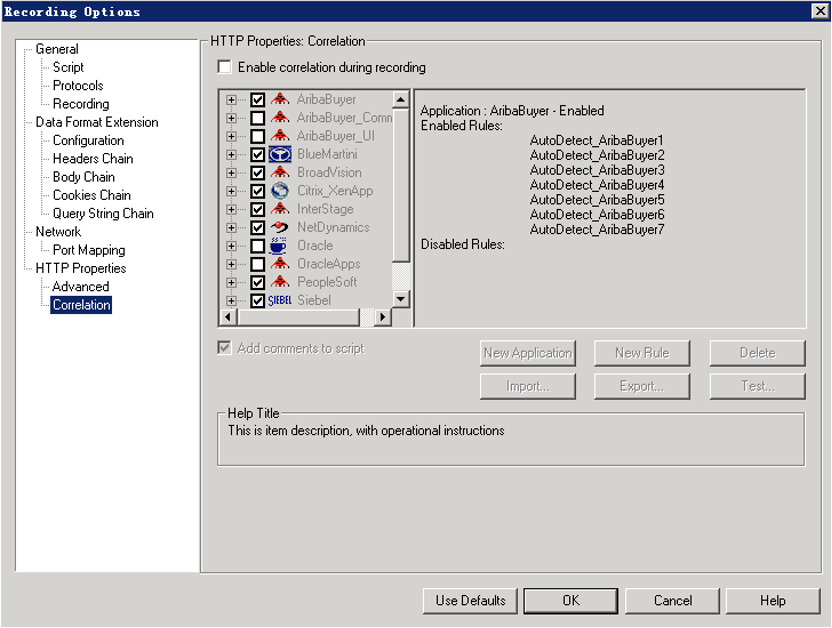Open the Script settings page
The image size is (832, 628).
68,67
